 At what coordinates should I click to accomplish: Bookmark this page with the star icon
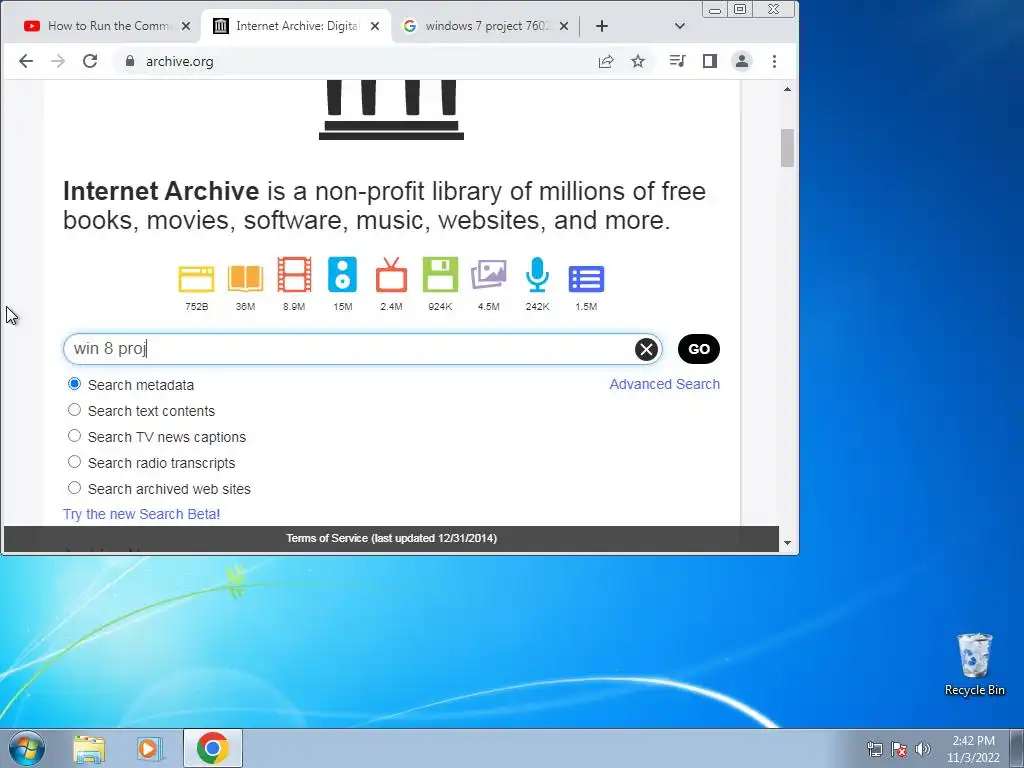[x=637, y=61]
